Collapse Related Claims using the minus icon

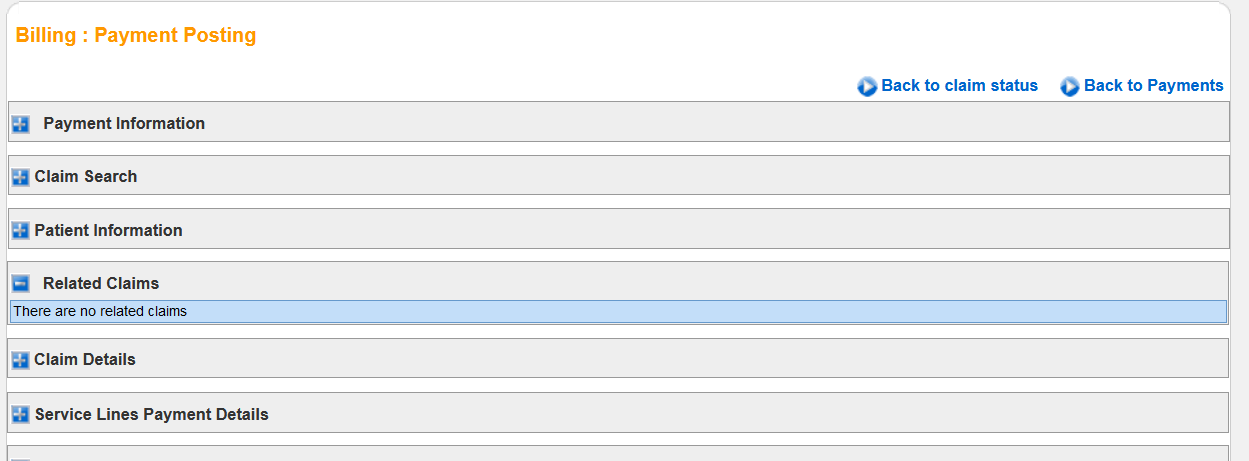pyautogui.click(x=20, y=284)
